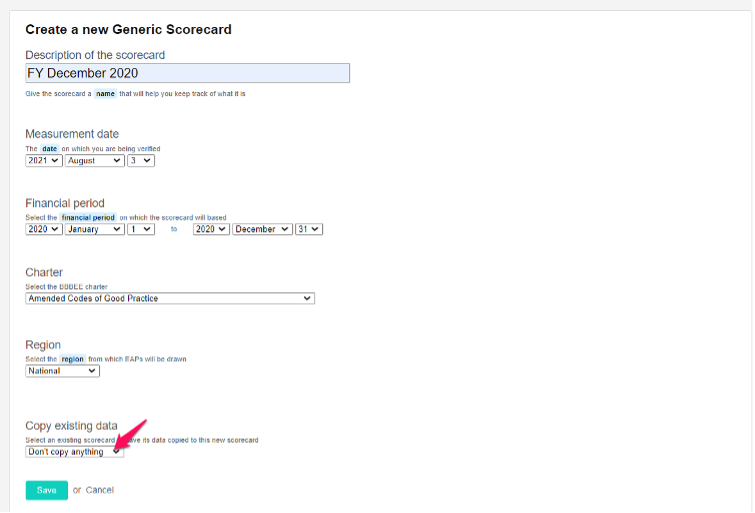This screenshot has width=755, height=513.
Task: Open the Measurement date day dropdown showing 3
Action: (x=141, y=160)
